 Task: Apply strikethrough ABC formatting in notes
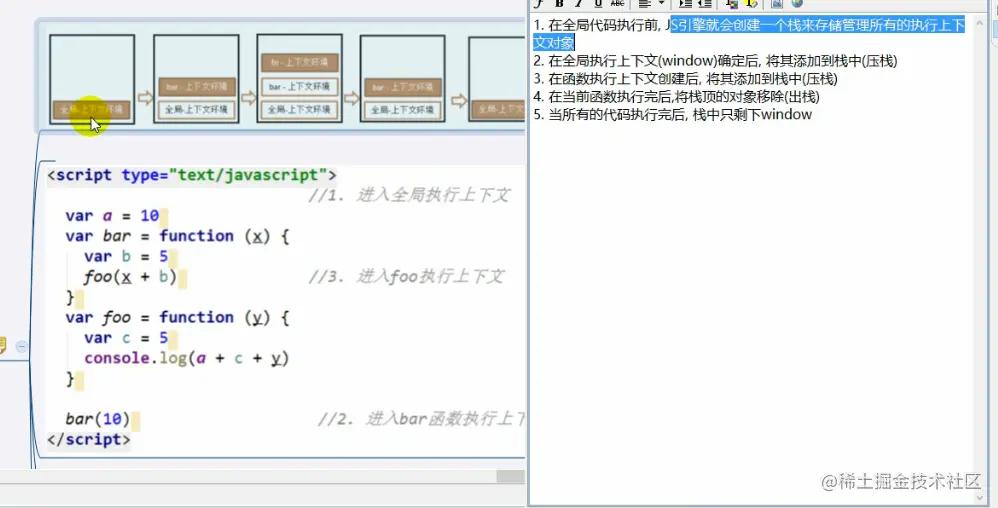click(617, 4)
